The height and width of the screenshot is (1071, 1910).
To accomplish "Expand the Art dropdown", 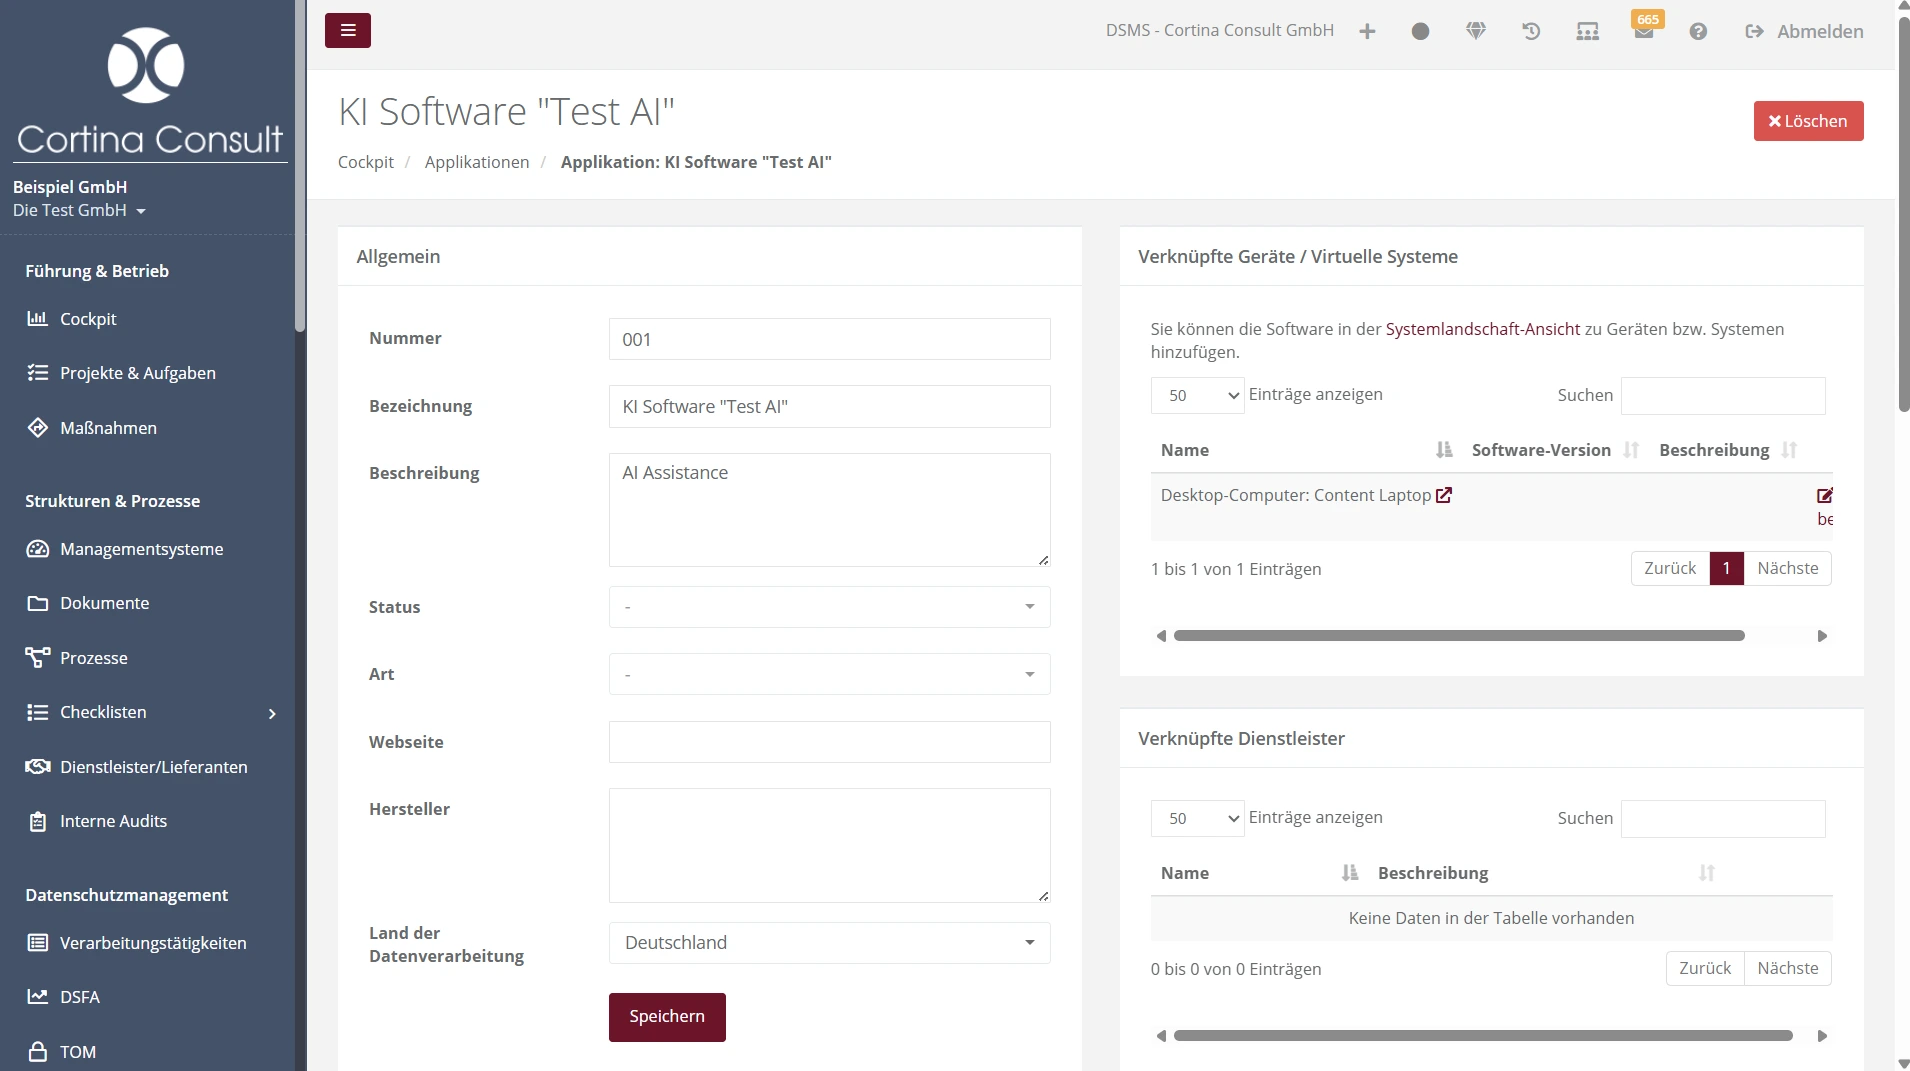I will pos(829,674).
